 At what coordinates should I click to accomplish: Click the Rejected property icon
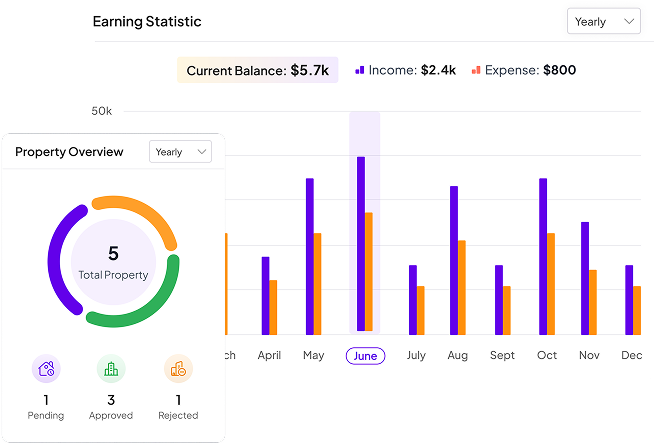(178, 369)
